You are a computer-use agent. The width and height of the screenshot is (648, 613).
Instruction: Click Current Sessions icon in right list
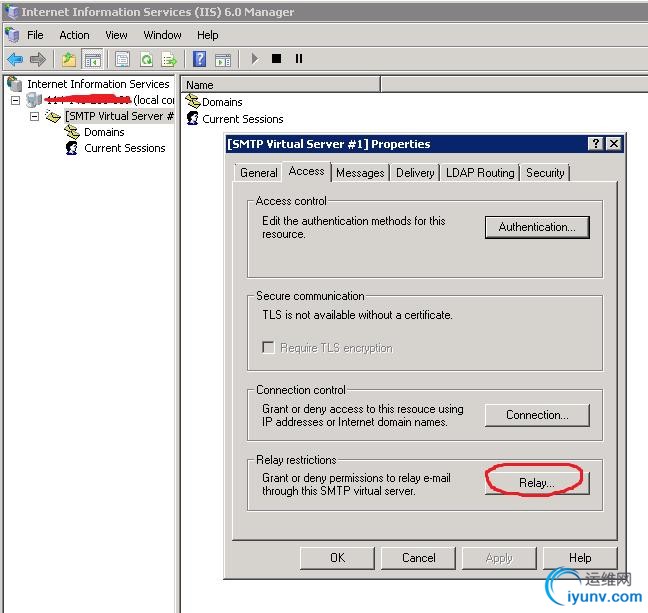(x=193, y=118)
